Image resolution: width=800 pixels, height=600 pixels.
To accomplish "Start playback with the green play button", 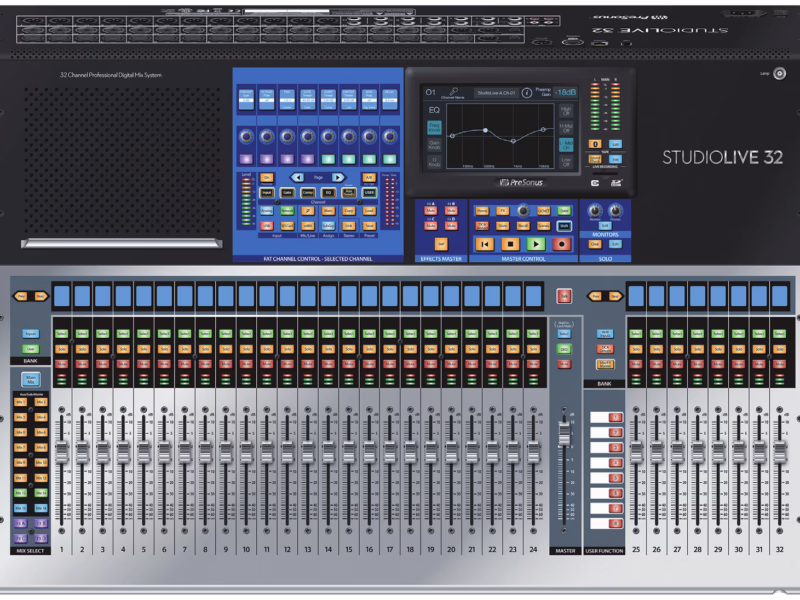I will click(x=536, y=244).
